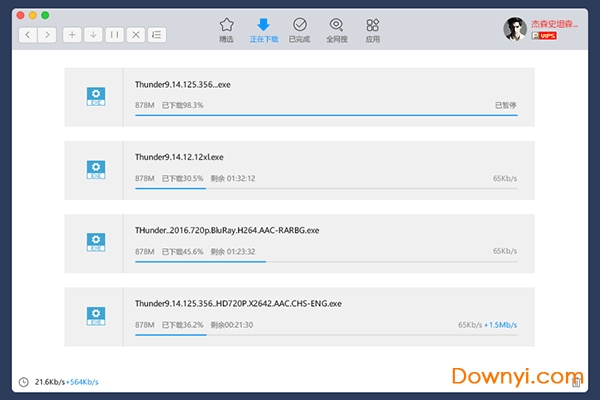Click the clock speed icon in status bar
600x400 pixels.
point(23,382)
